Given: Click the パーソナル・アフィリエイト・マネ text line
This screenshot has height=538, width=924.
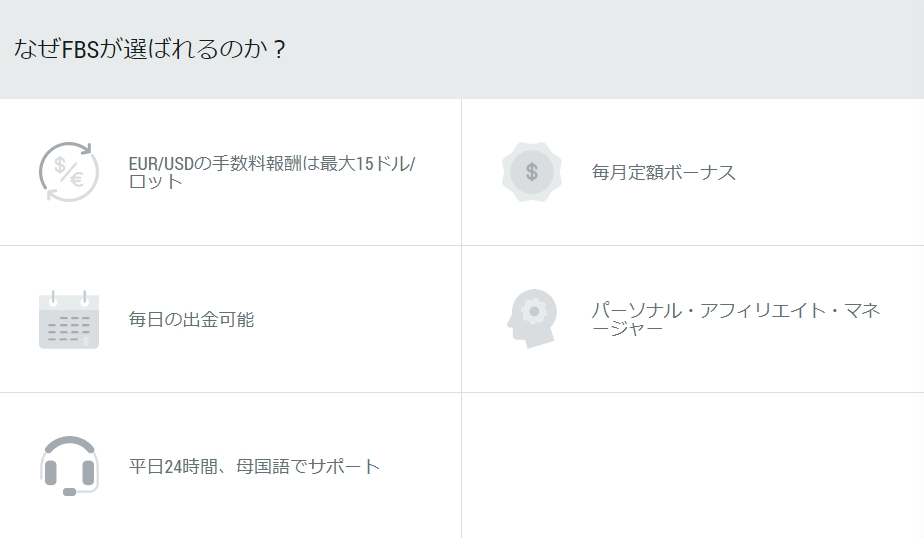Looking at the screenshot, I should point(736,310).
